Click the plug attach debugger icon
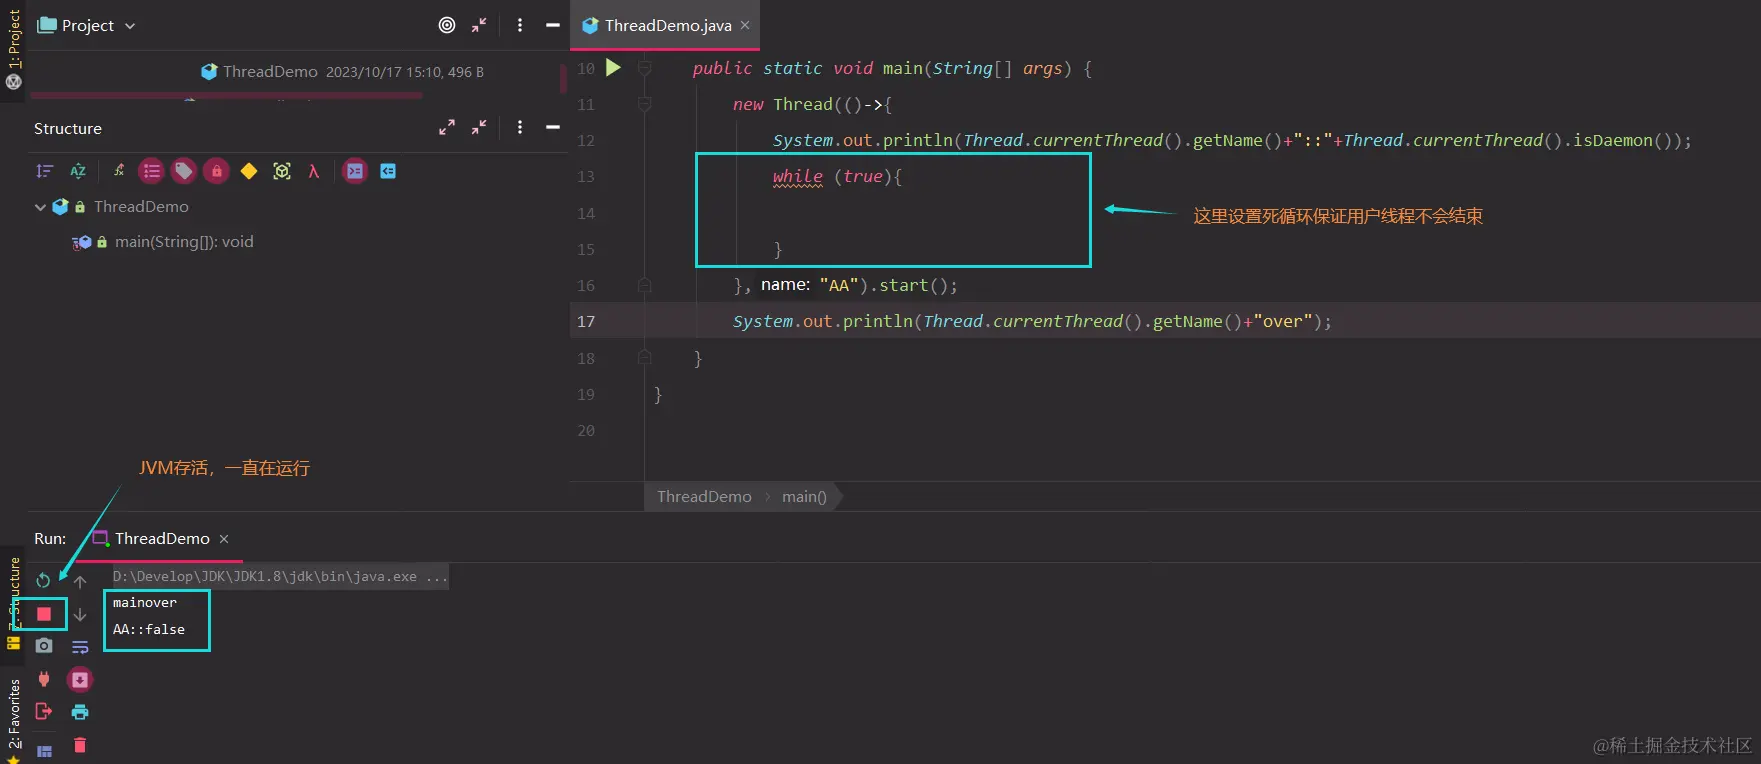 (44, 679)
